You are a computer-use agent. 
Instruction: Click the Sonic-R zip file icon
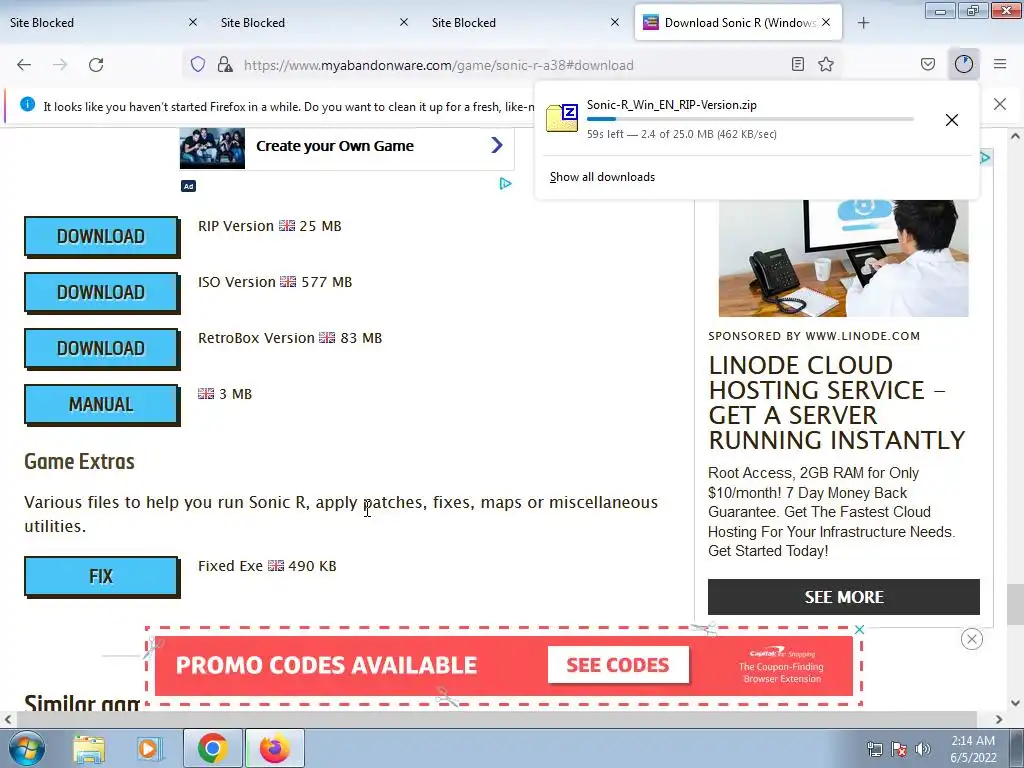pos(562,118)
